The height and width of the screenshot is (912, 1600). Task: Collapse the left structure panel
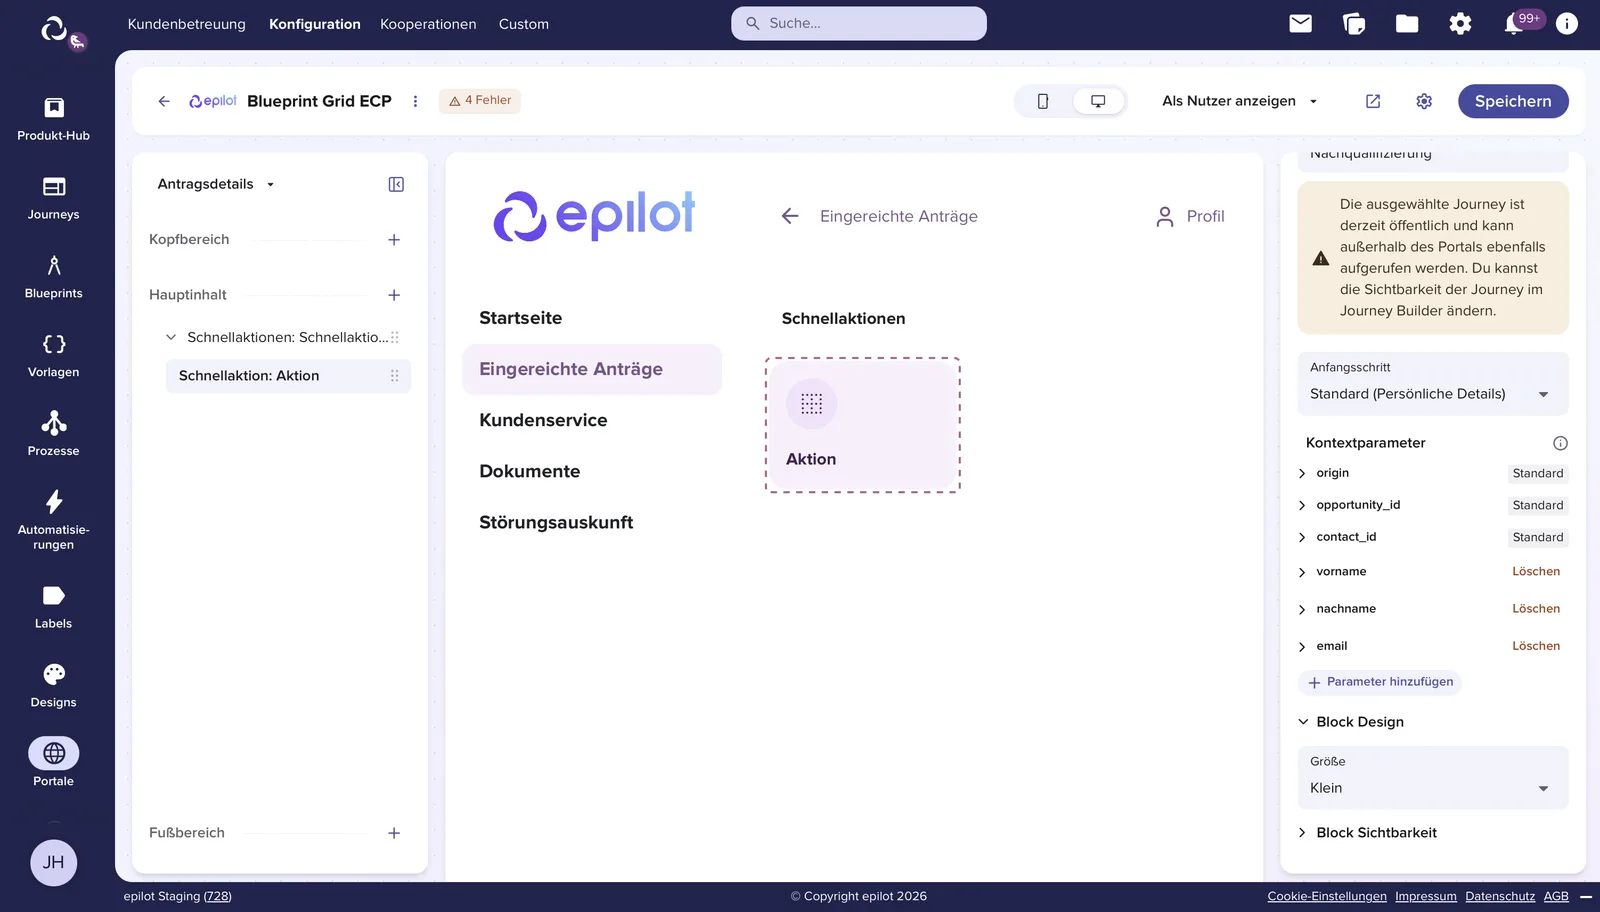point(396,184)
